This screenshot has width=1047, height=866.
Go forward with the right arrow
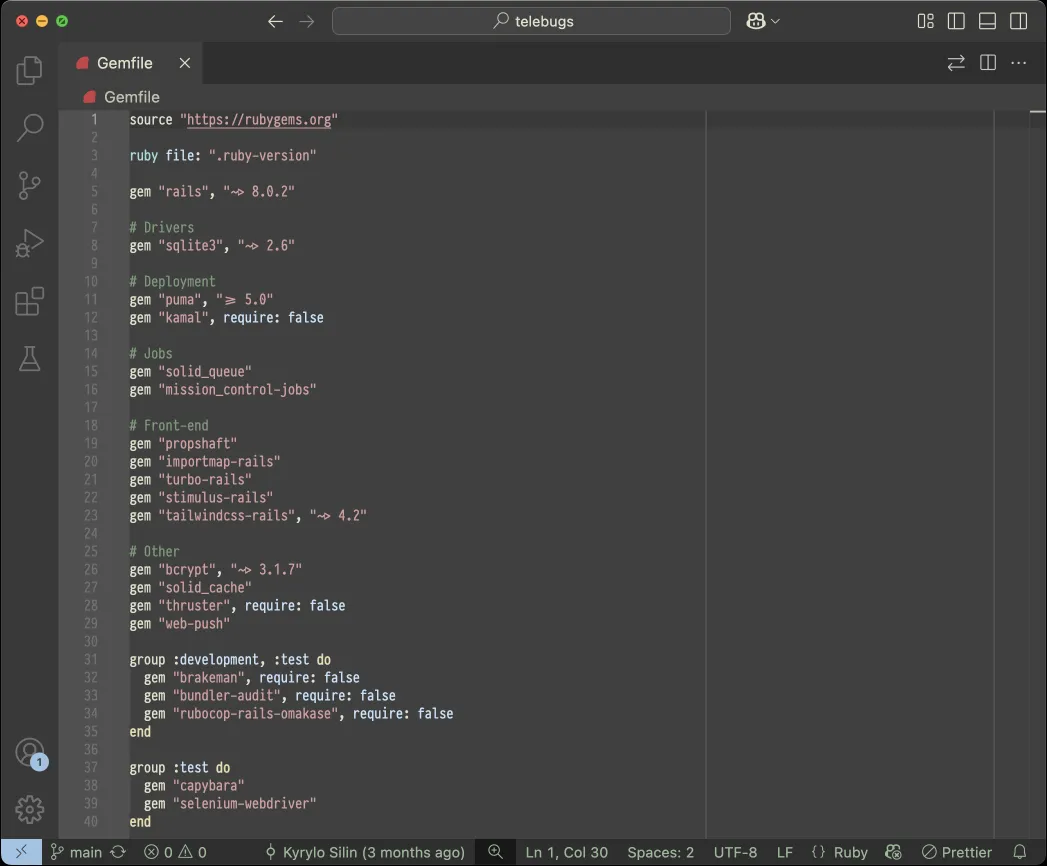coord(306,21)
